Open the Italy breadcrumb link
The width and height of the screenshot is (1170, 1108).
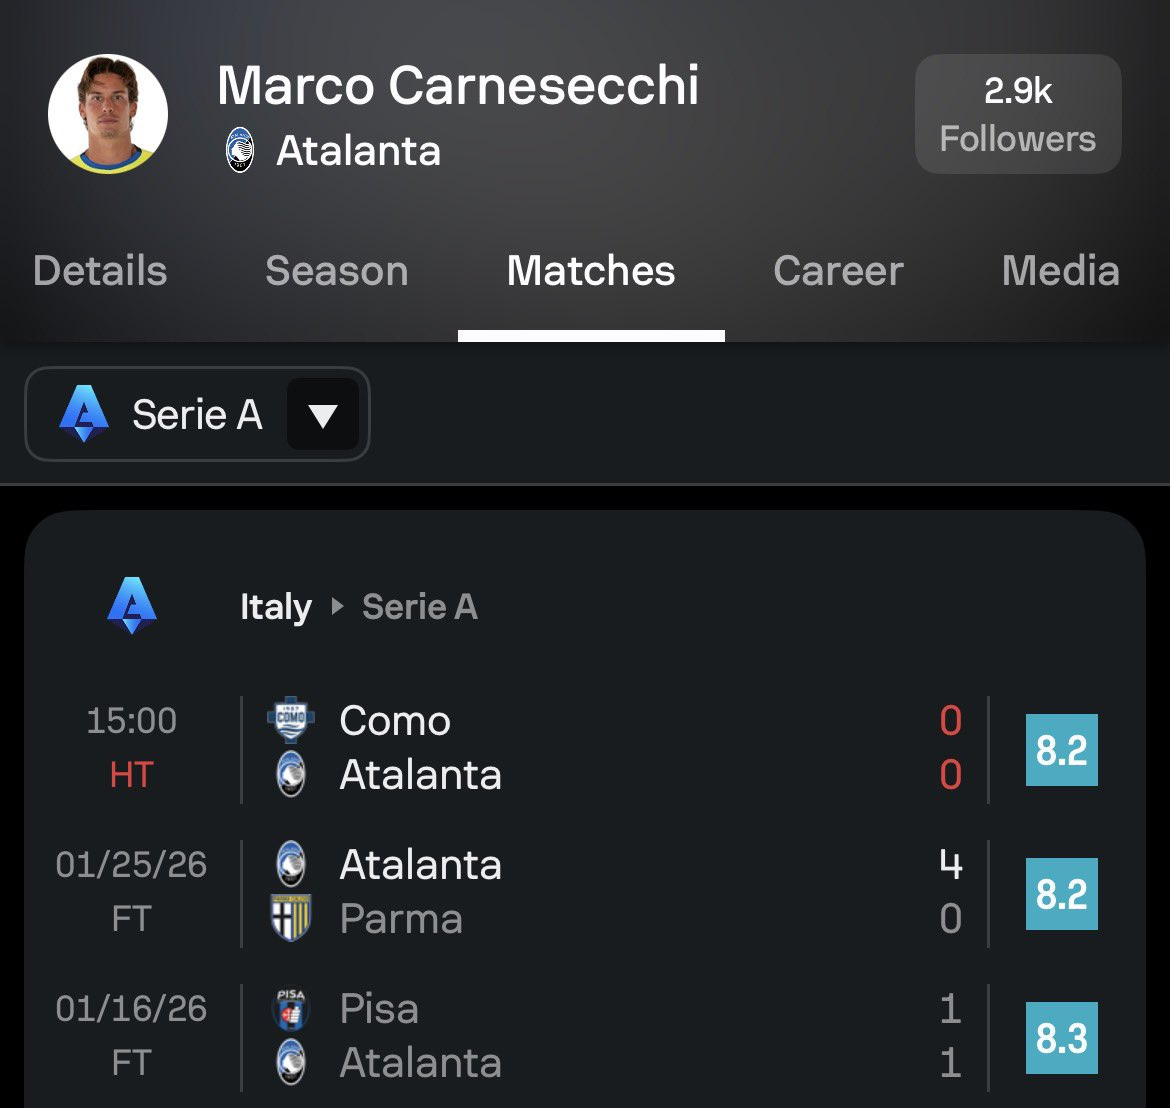pos(276,607)
